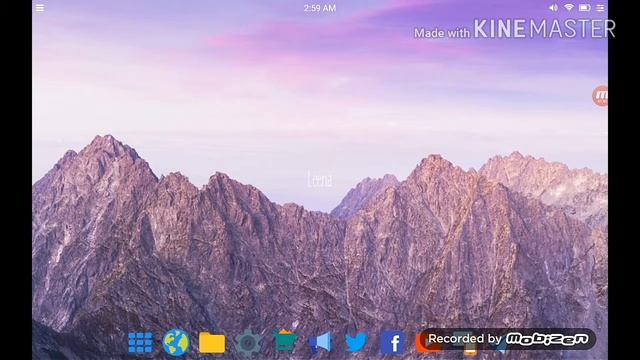
Task: Launch the Twitter bird icon
Action: click(x=356, y=342)
